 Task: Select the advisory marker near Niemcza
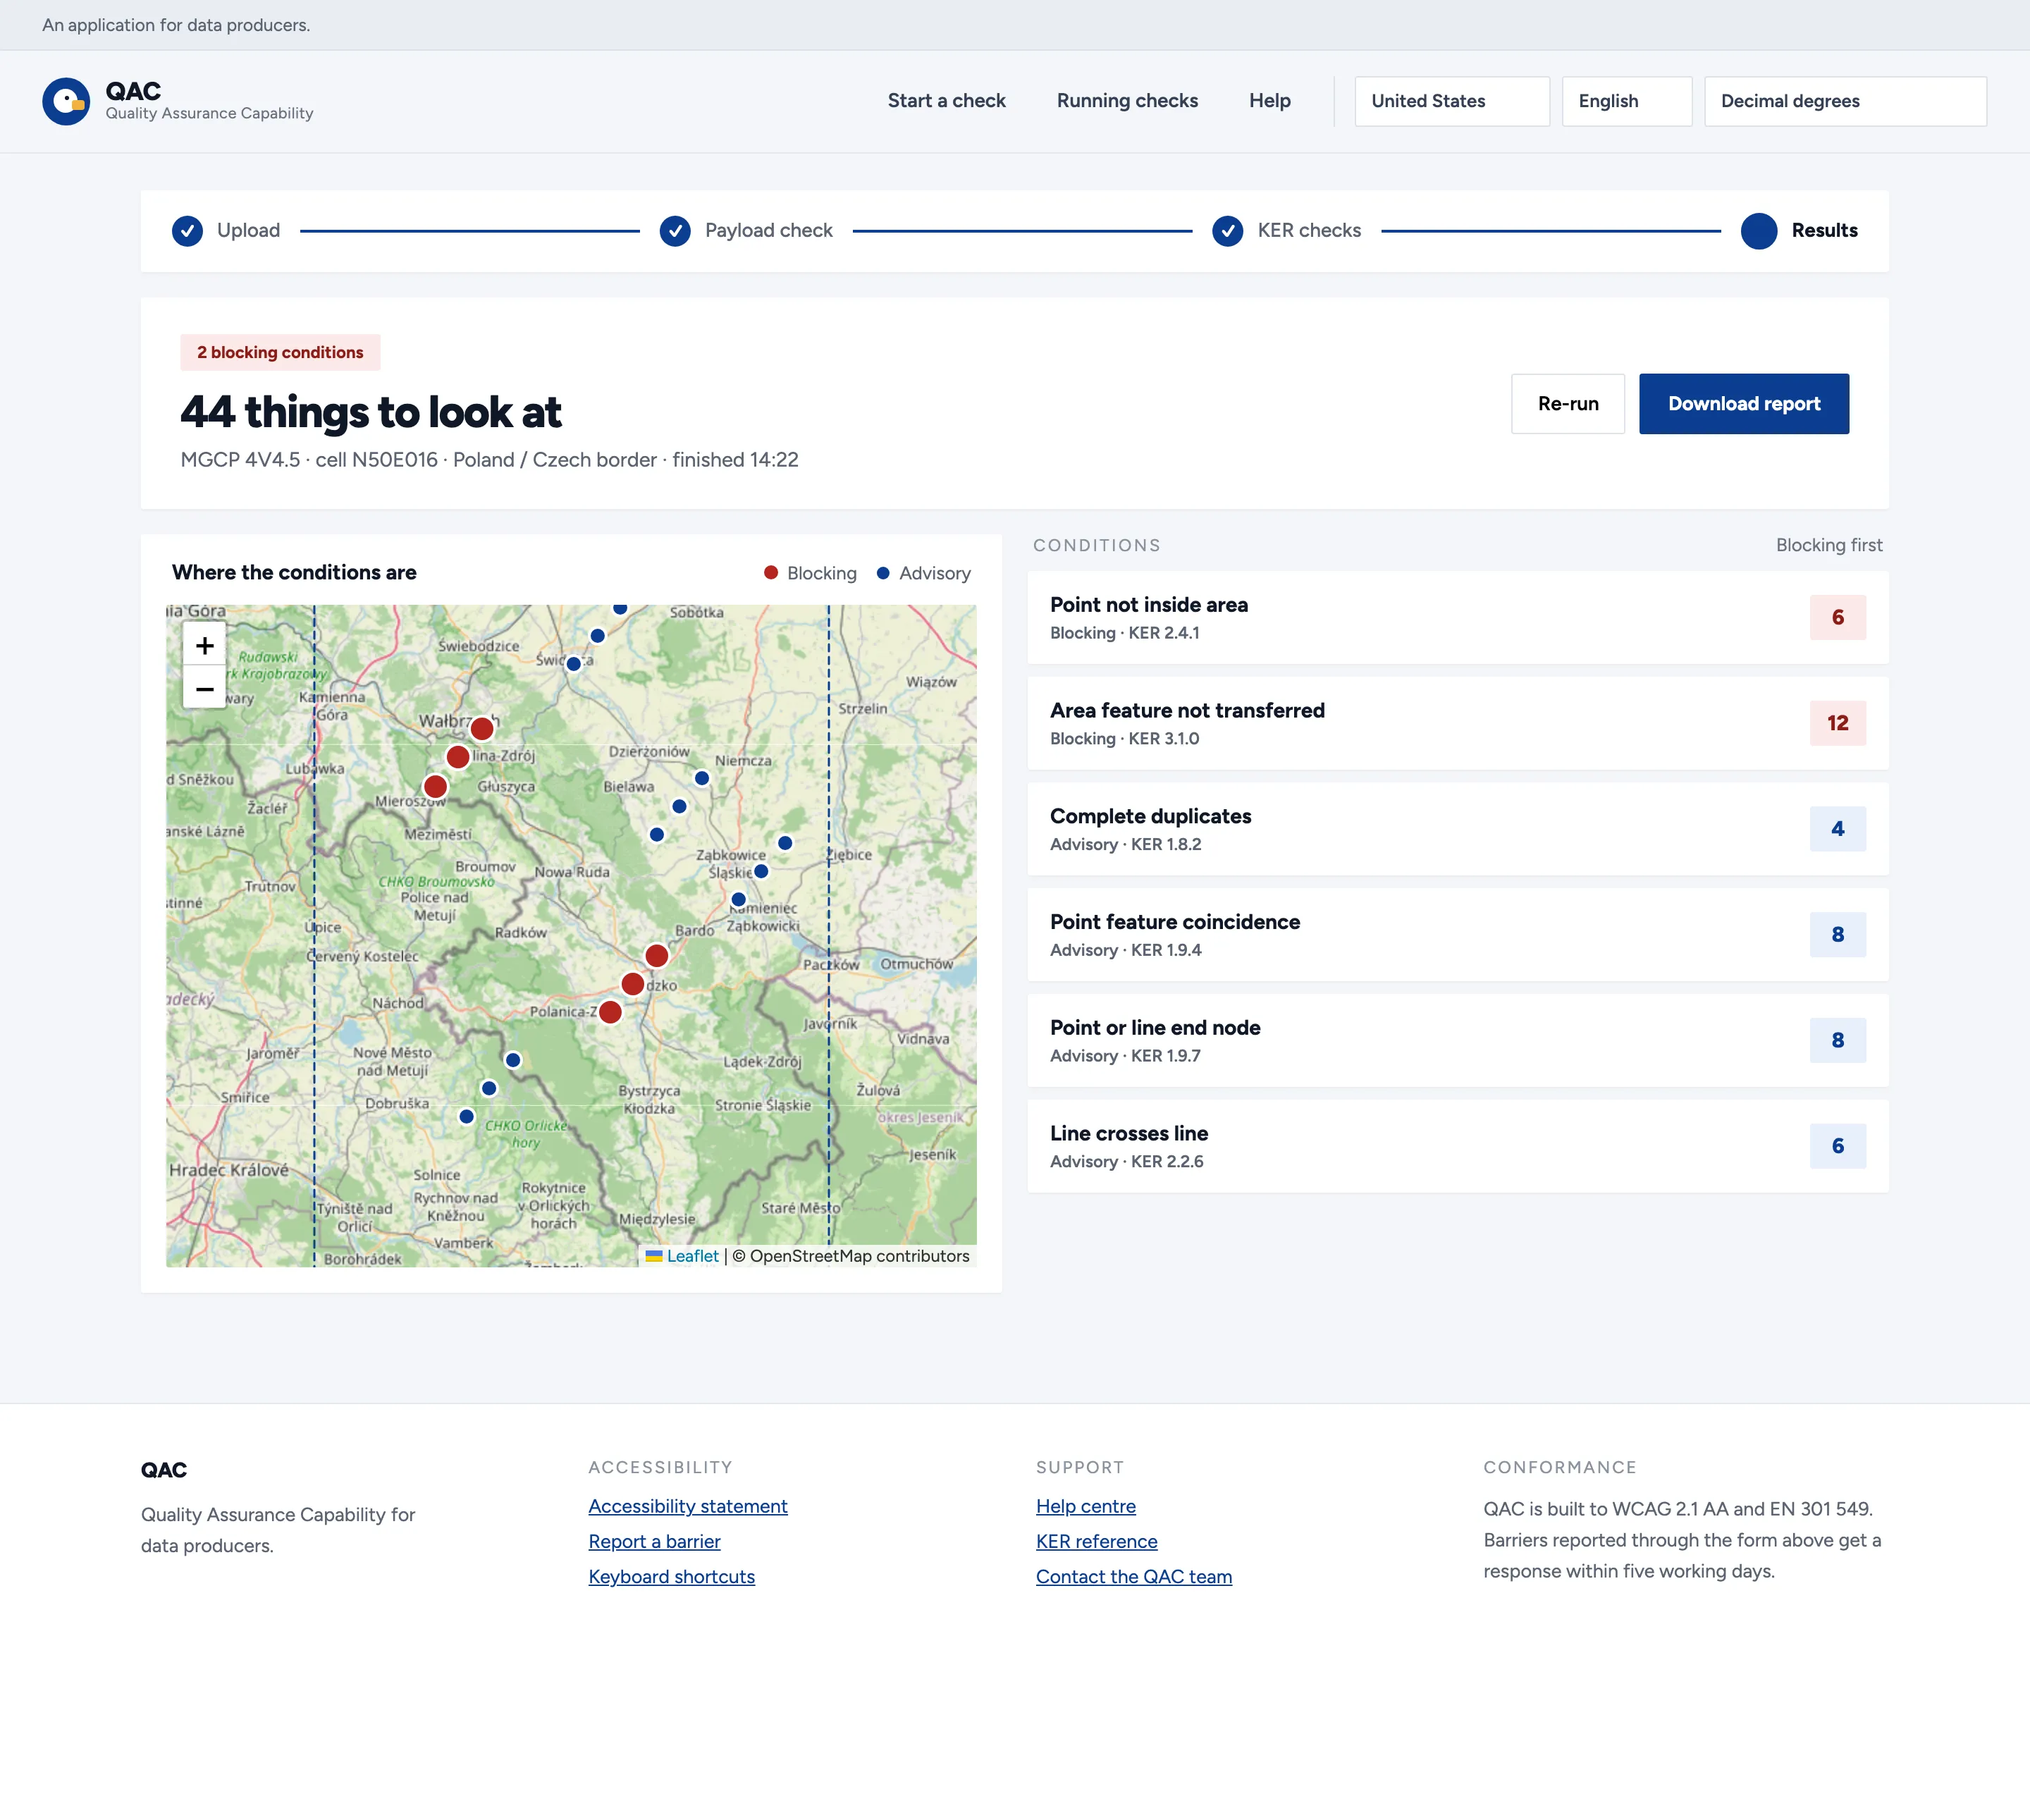pyautogui.click(x=702, y=778)
